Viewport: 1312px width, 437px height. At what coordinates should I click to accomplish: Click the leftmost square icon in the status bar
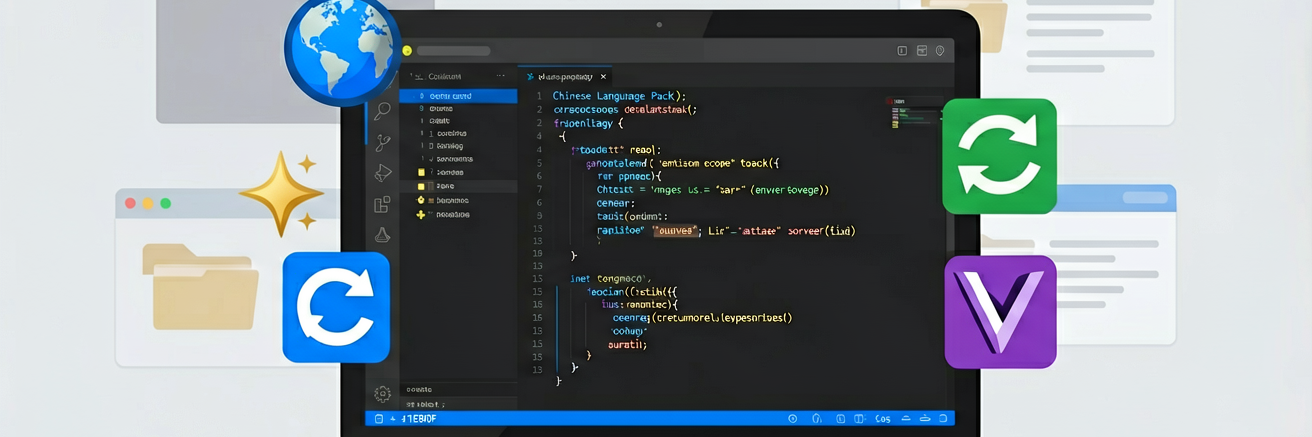point(378,419)
